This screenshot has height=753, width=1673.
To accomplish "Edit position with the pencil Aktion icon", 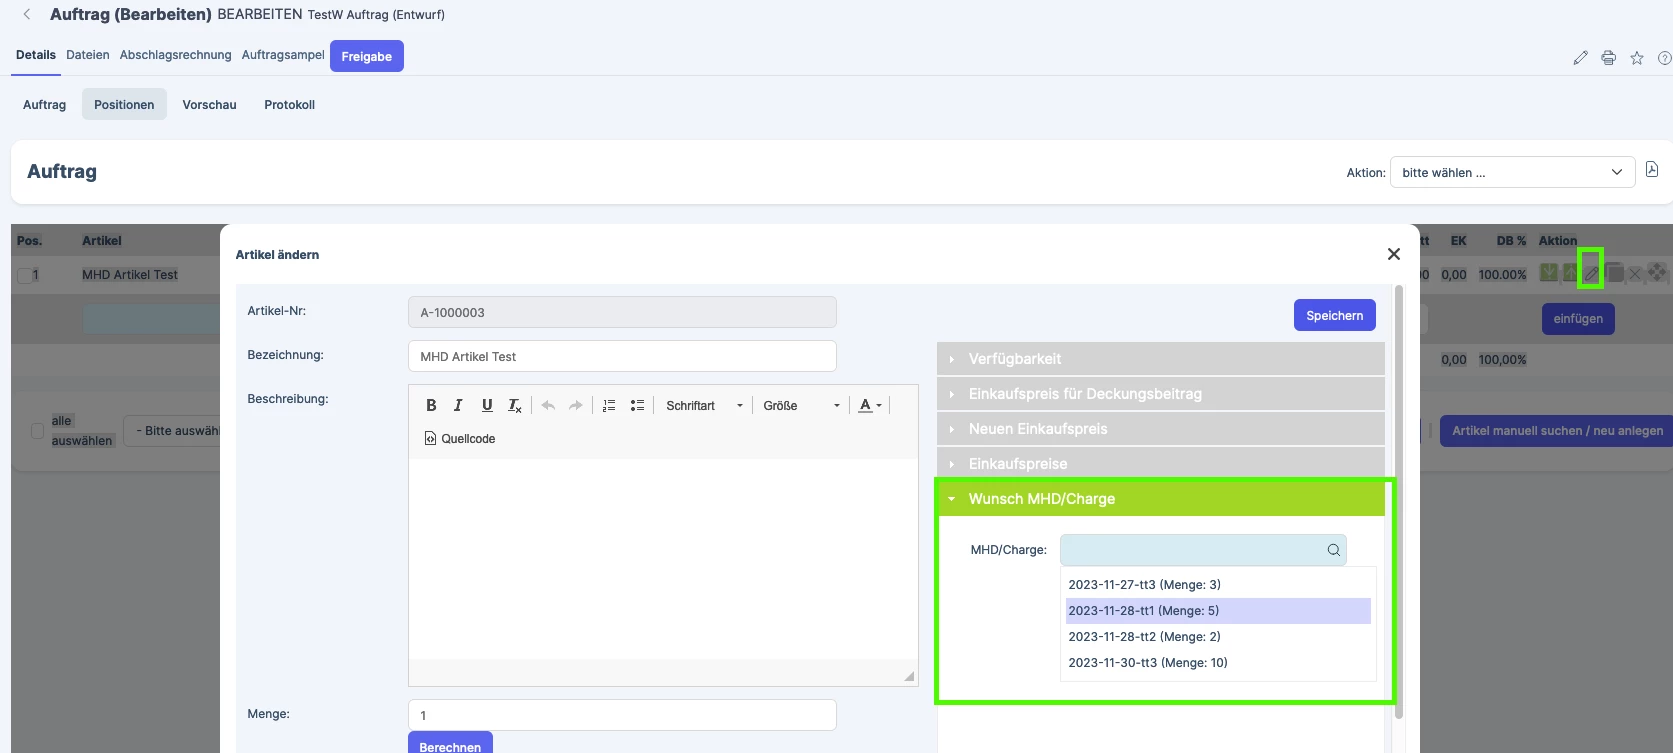I will point(1591,272).
